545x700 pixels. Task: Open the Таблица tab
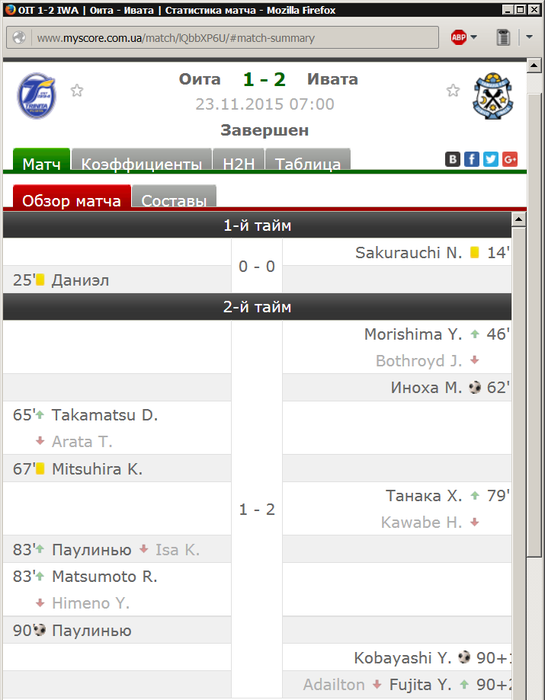pyautogui.click(x=308, y=160)
